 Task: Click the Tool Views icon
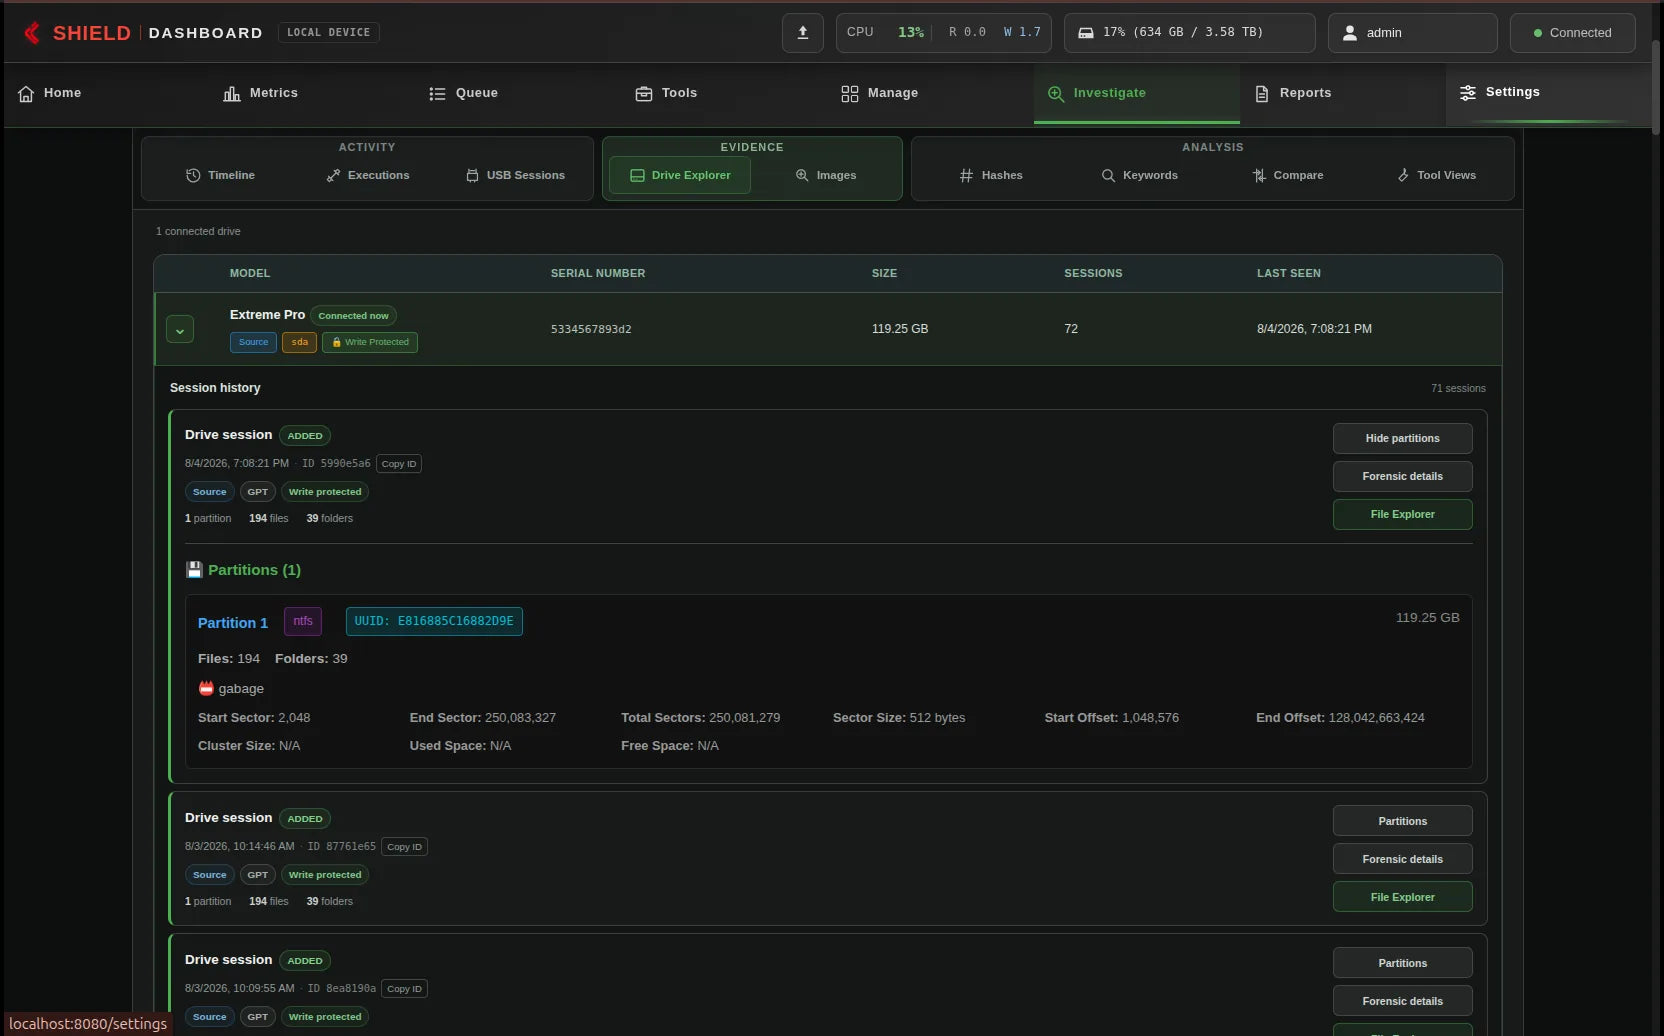tap(1403, 175)
